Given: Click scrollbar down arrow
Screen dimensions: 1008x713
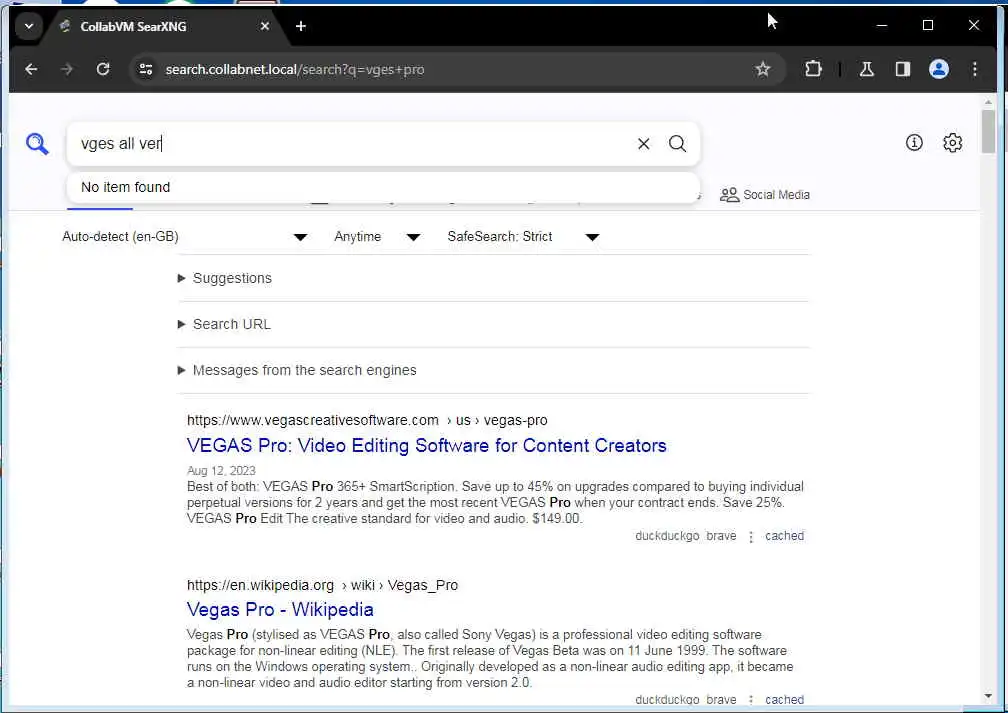Looking at the screenshot, I should 988,696.
